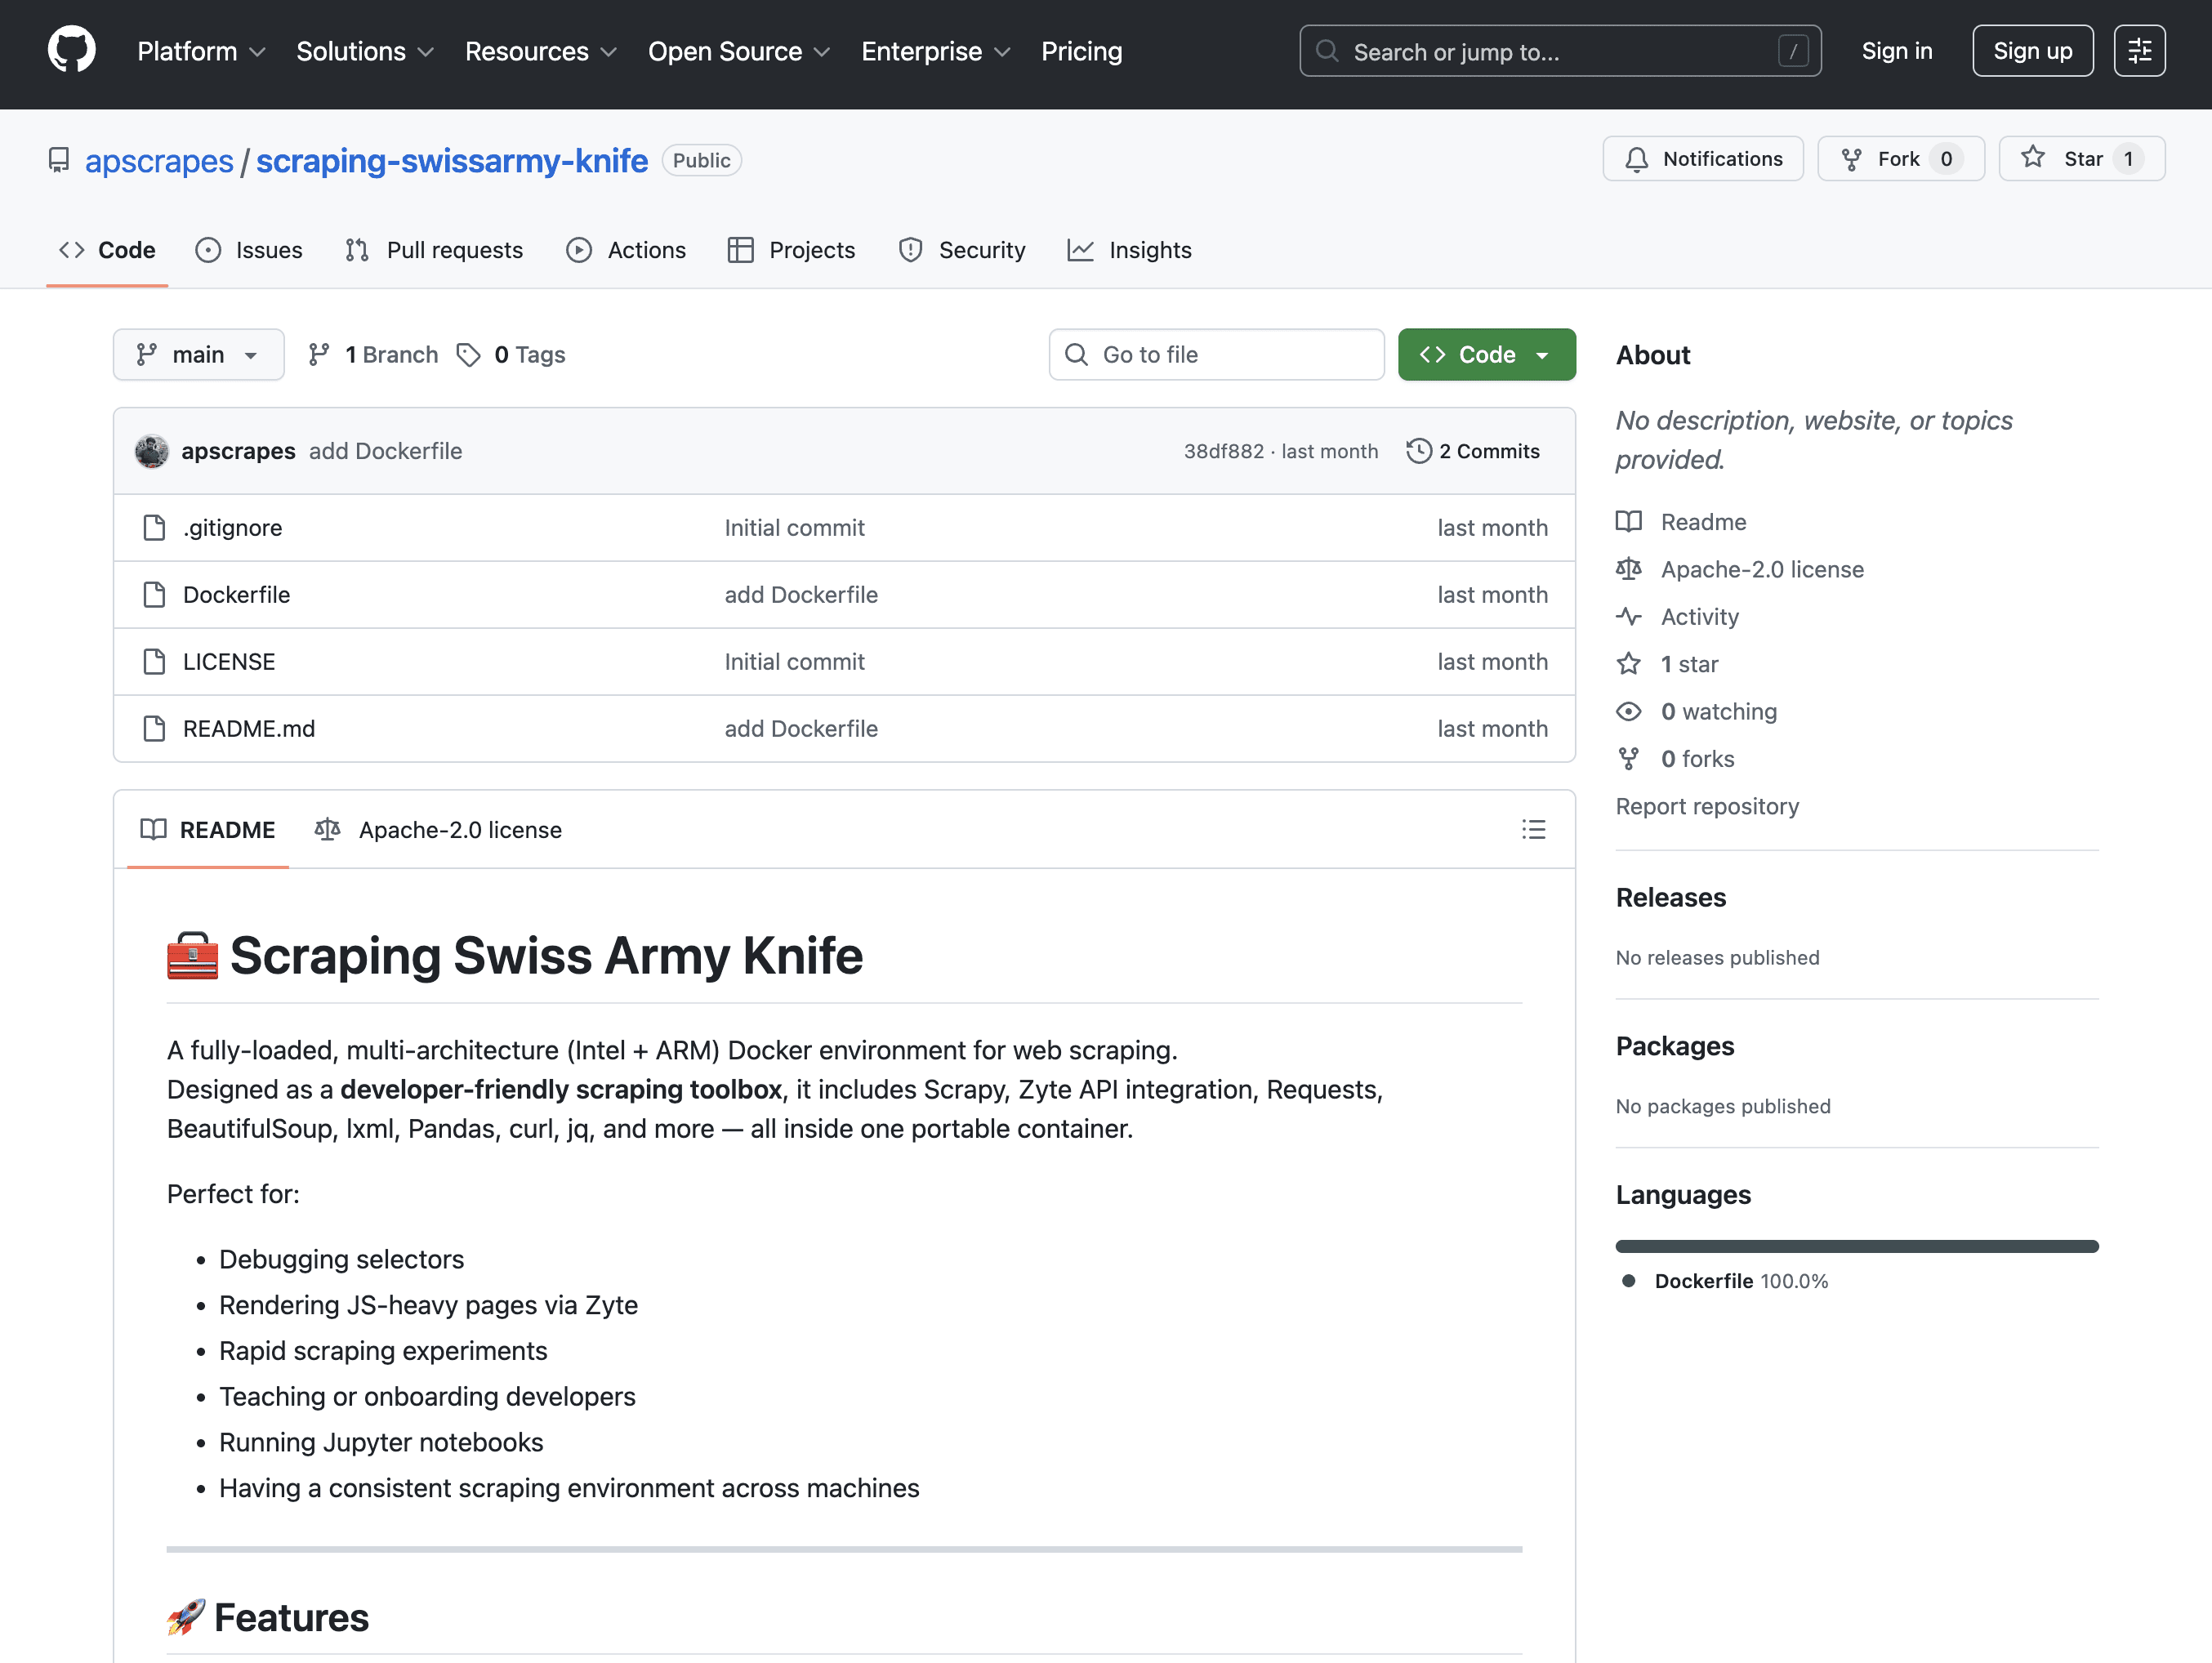Click the commit history clock icon
The width and height of the screenshot is (2212, 1663).
tap(1418, 451)
